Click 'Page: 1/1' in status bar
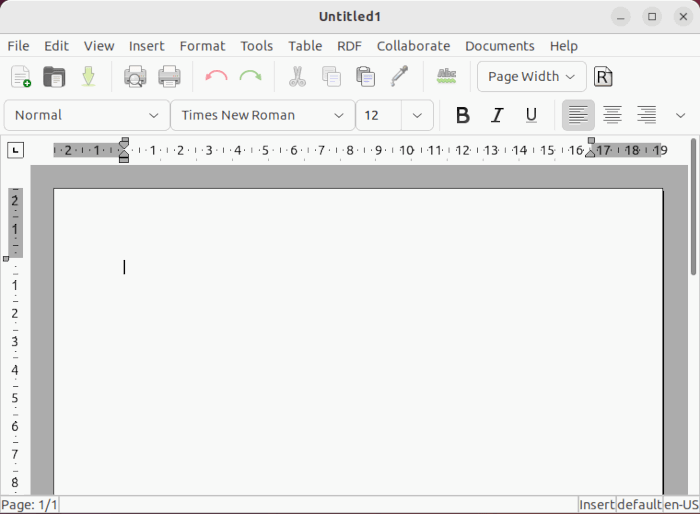The image size is (700, 514). [x=29, y=505]
